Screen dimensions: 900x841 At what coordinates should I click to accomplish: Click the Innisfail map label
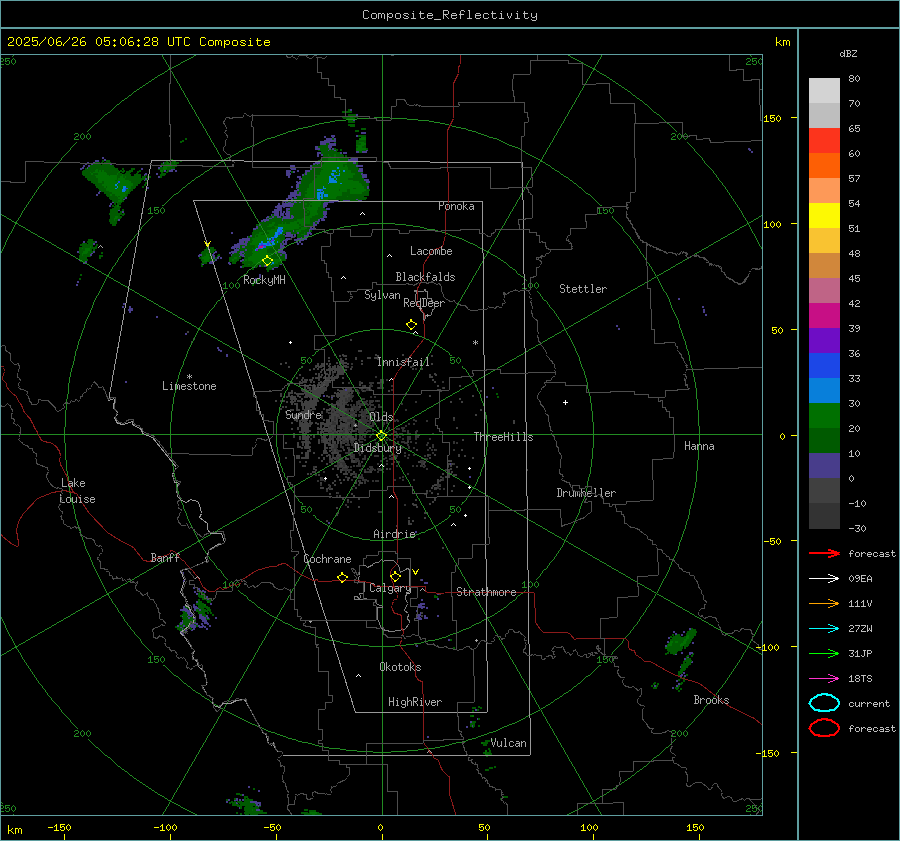click(x=404, y=362)
